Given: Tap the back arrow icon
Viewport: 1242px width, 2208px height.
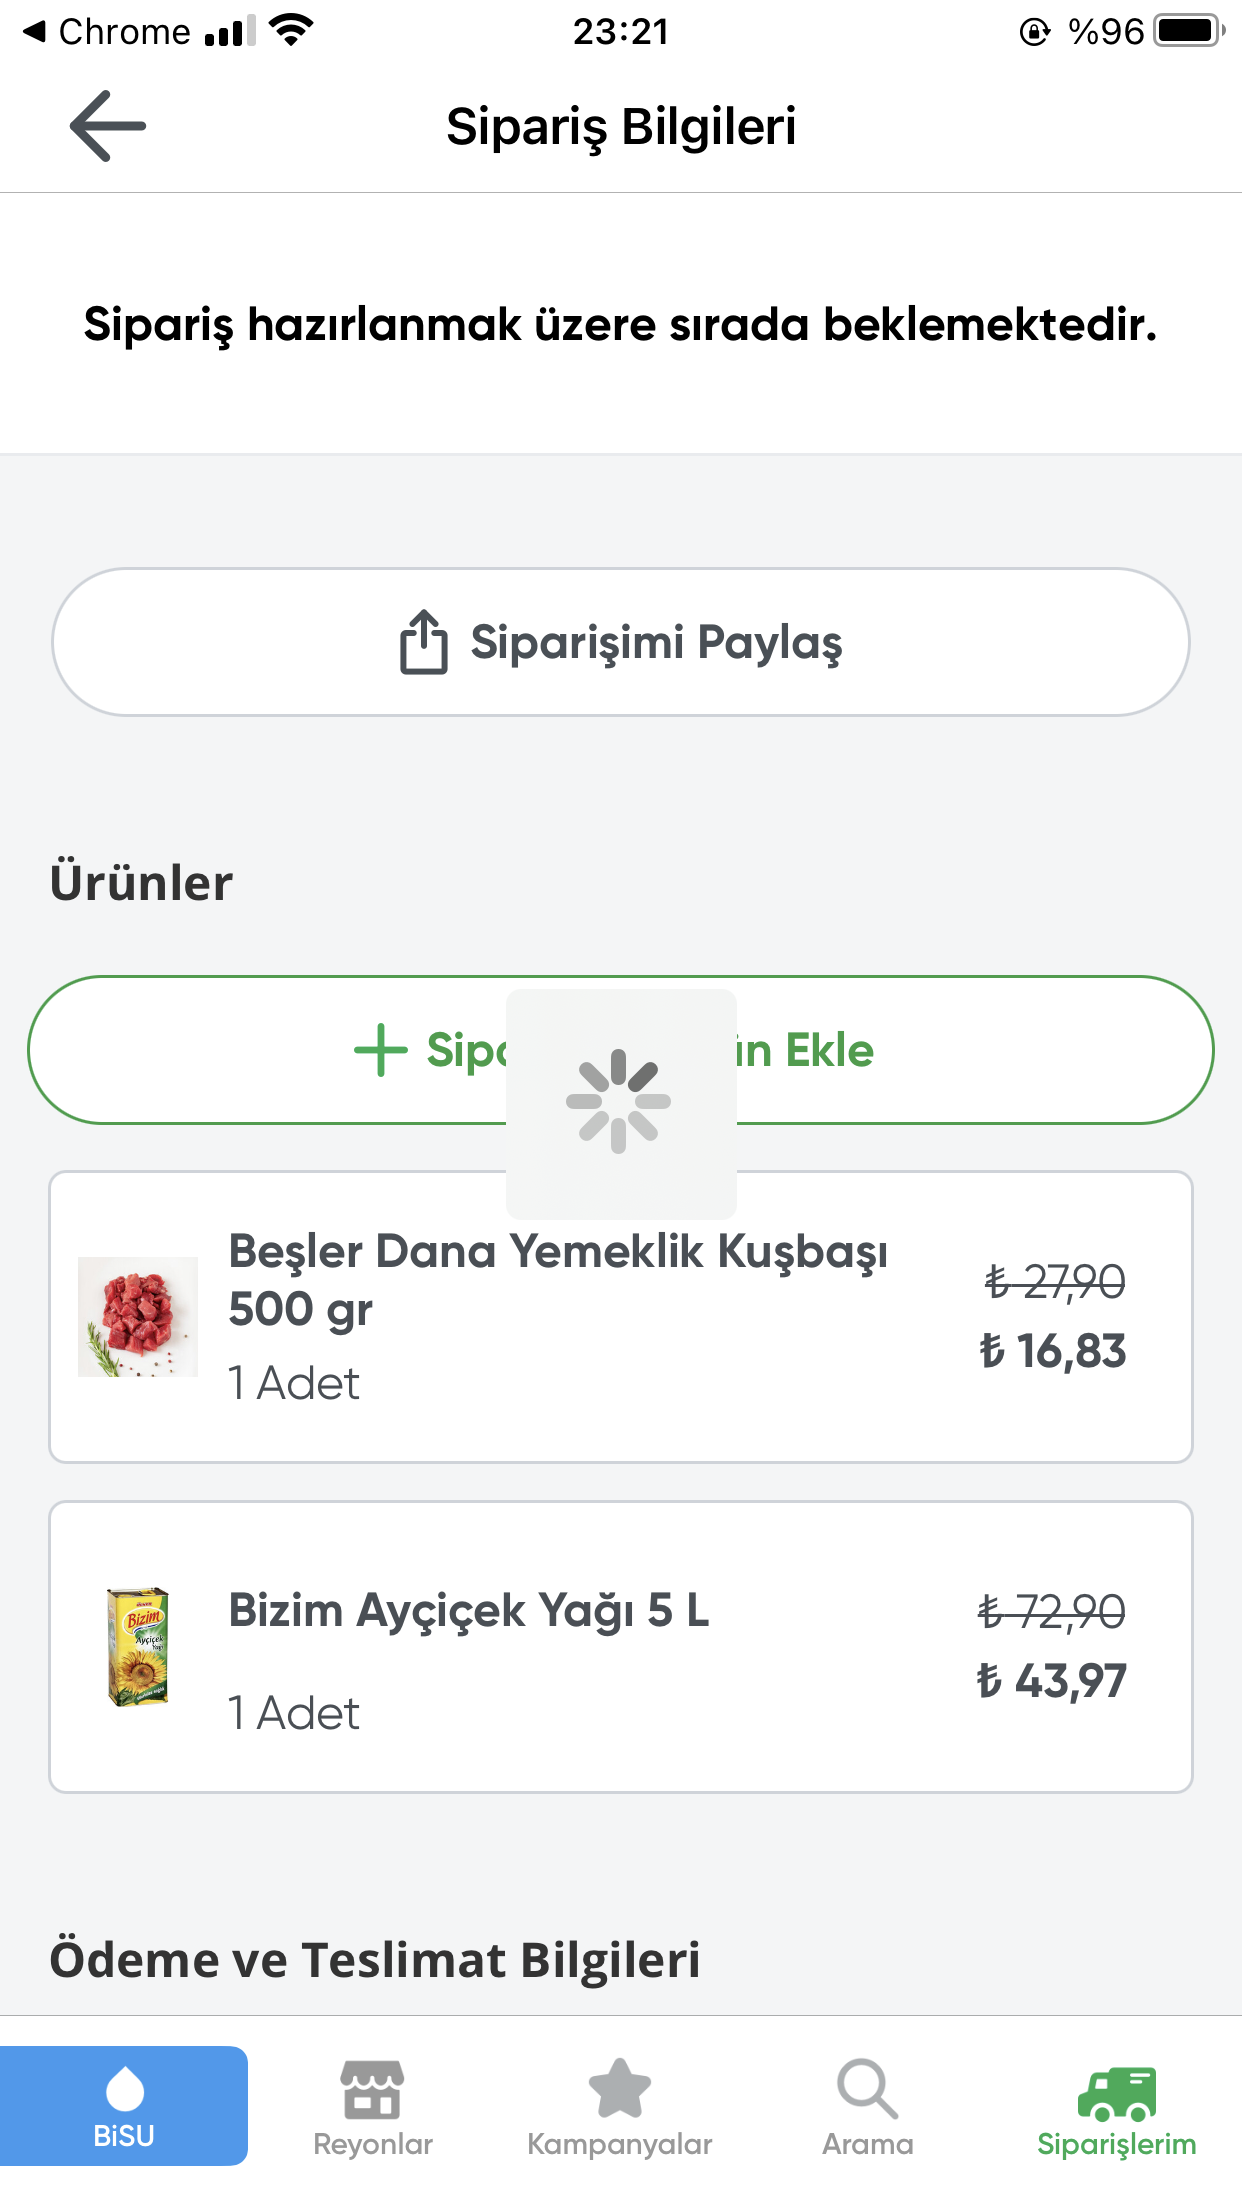Looking at the screenshot, I should pyautogui.click(x=108, y=126).
